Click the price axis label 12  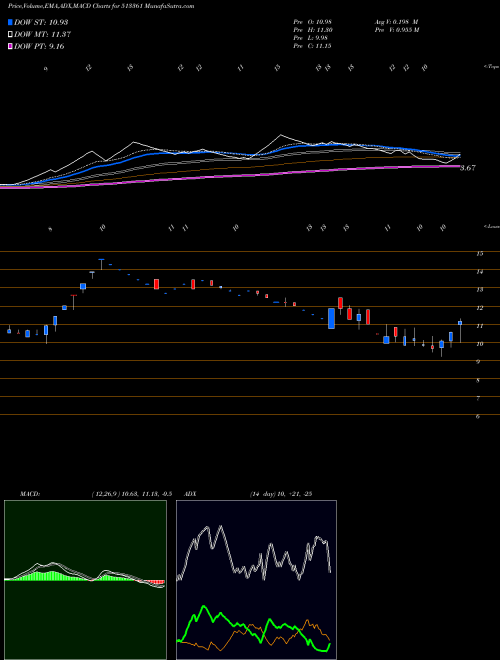[479, 308]
